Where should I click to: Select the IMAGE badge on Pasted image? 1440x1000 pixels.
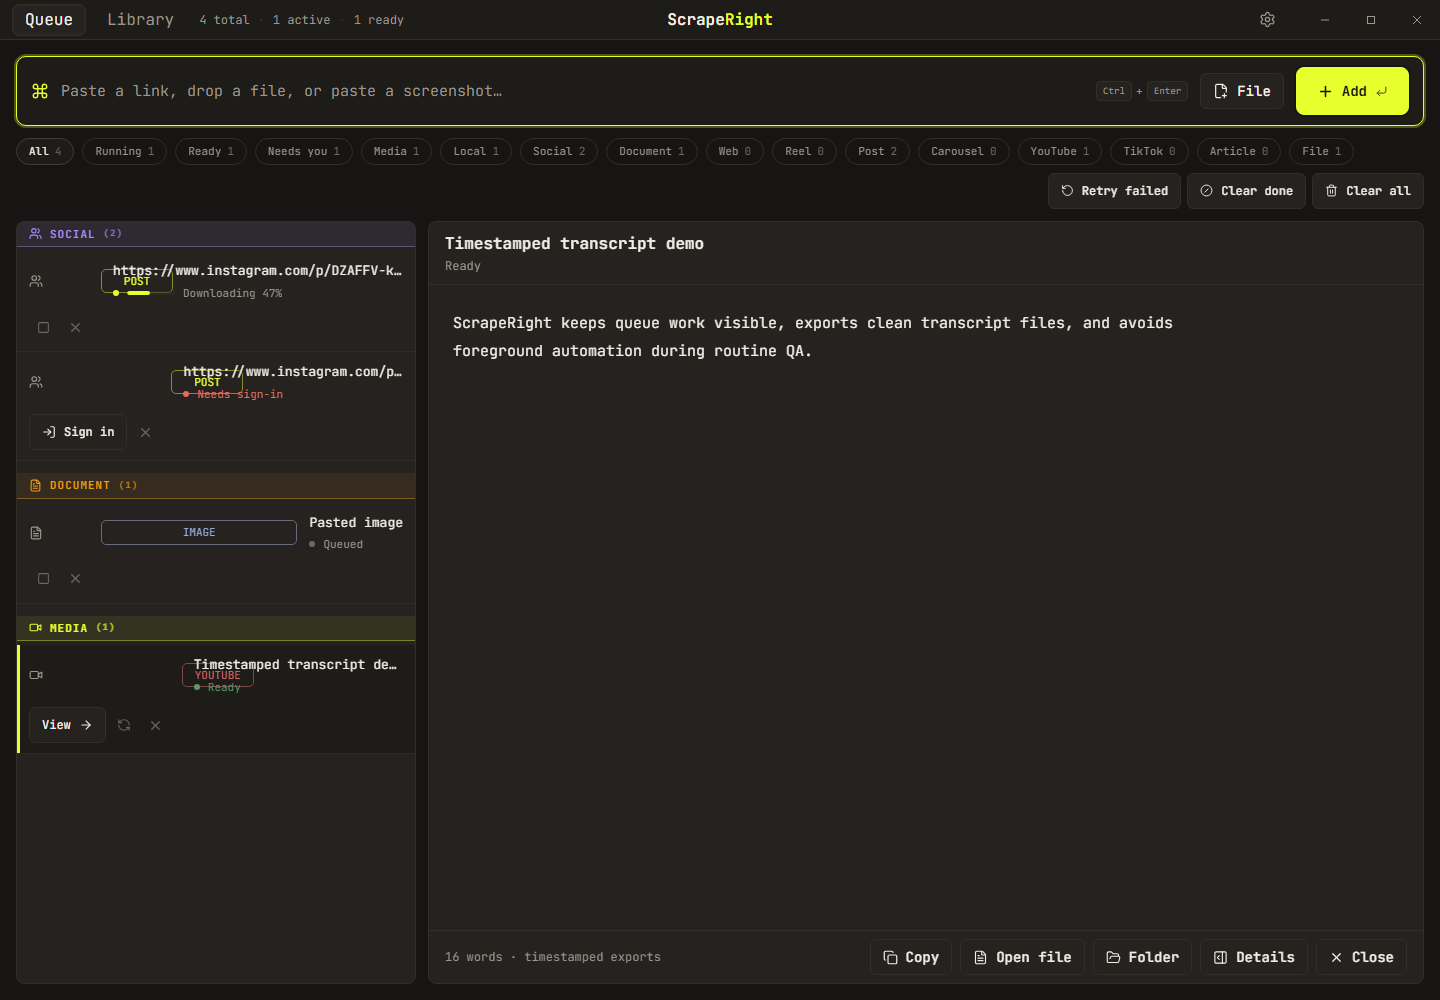point(199,533)
